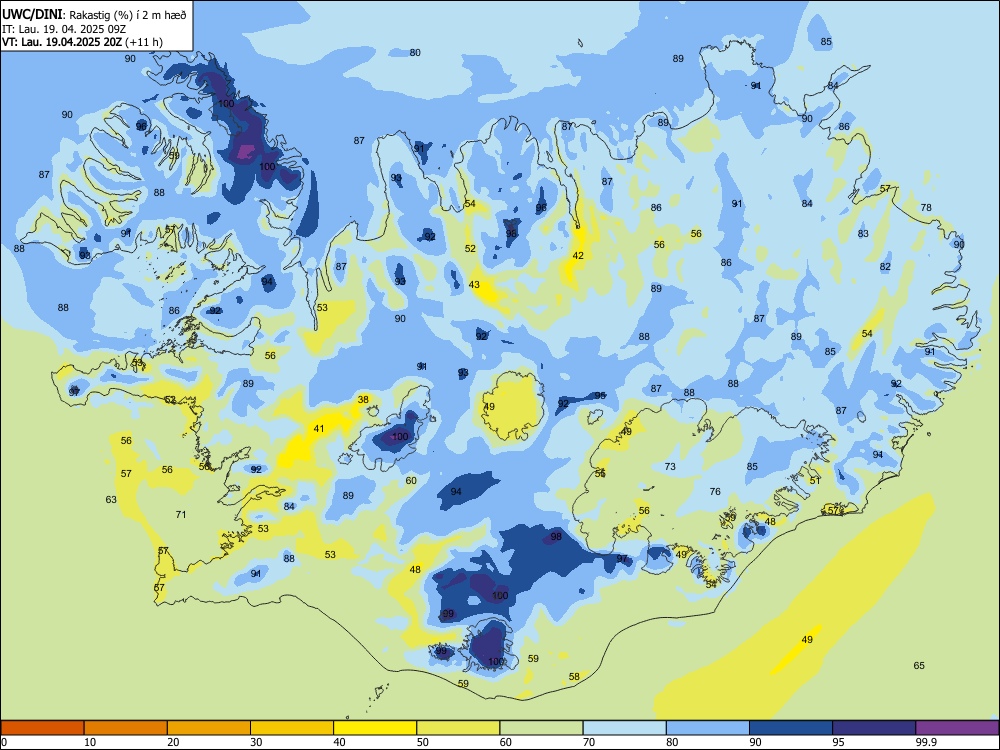Click the humidity value 78 off the east coast
The height and width of the screenshot is (750, 1000).
point(926,208)
